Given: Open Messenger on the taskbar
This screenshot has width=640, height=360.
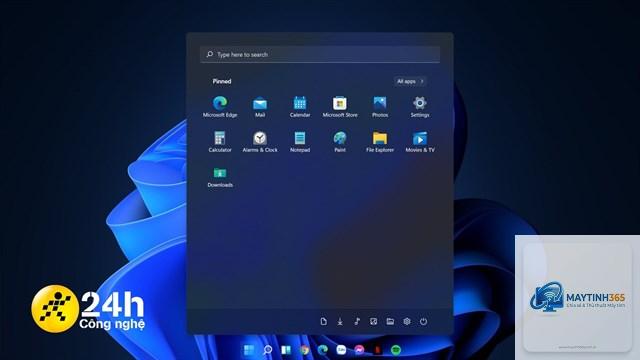Looking at the screenshot, I should pyautogui.click(x=359, y=350).
